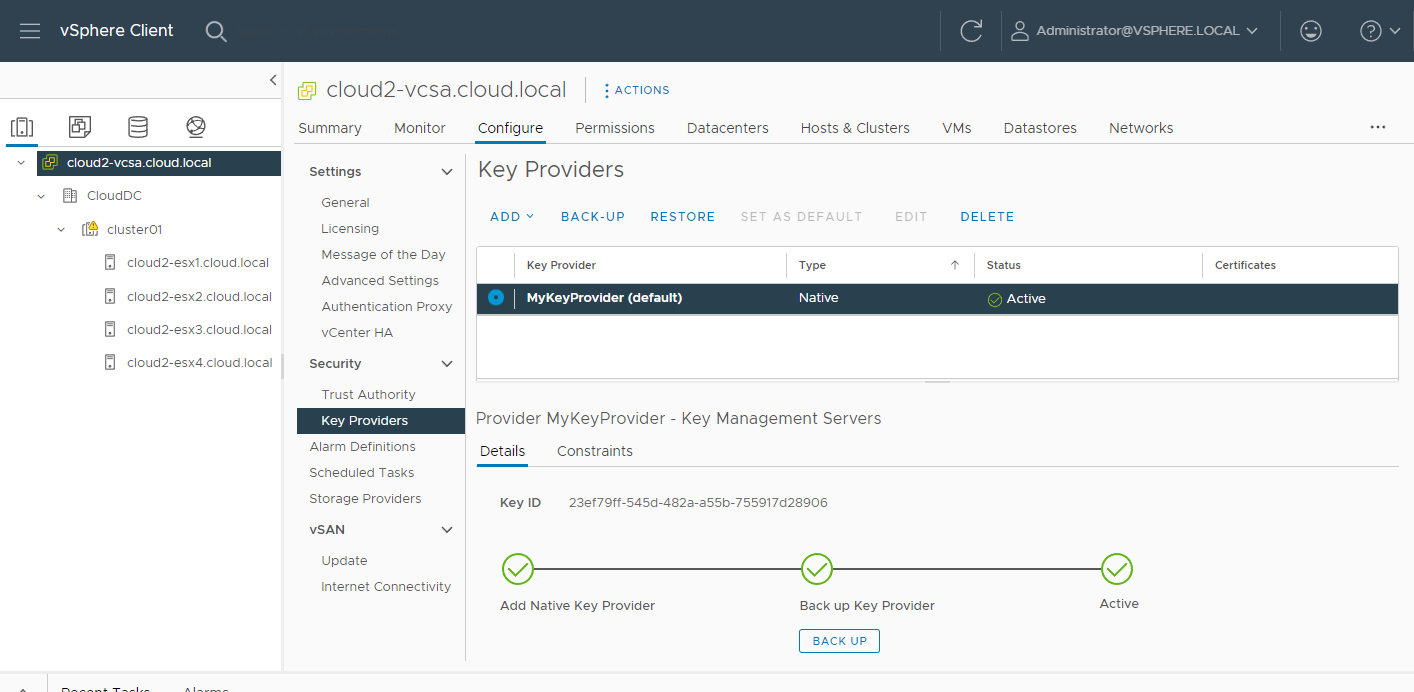Open Storage Providers

[x=365, y=499]
